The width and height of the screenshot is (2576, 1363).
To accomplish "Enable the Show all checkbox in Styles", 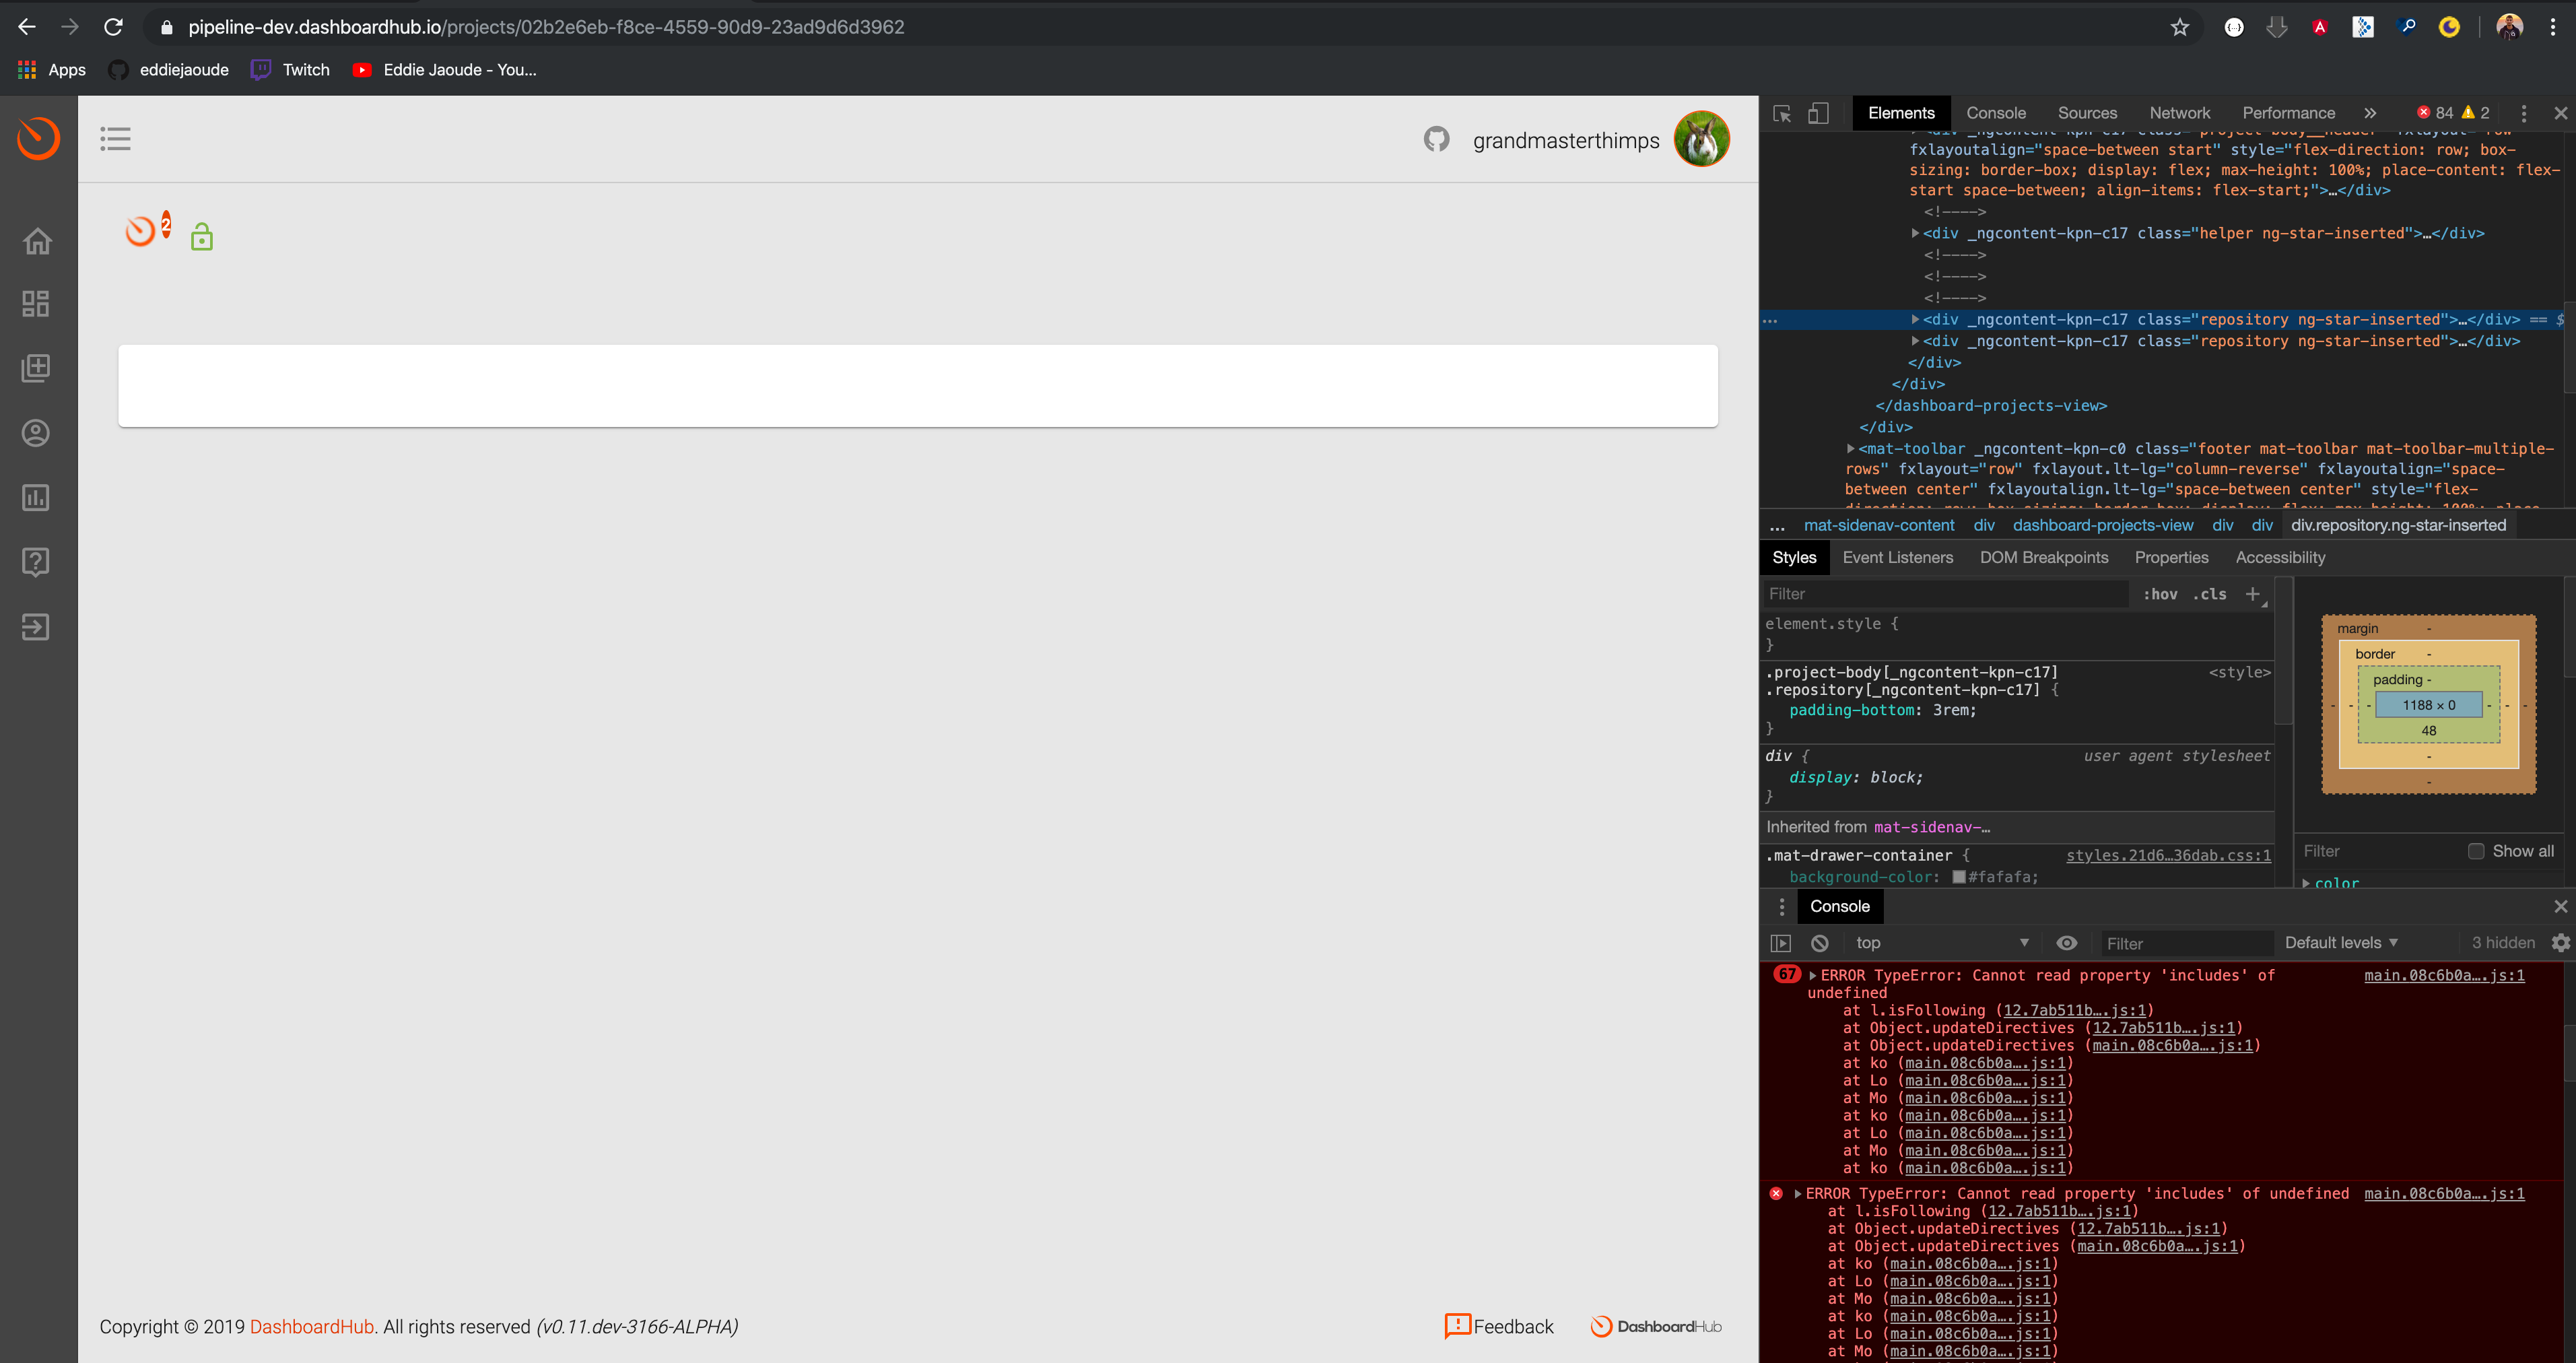I will click(2477, 851).
